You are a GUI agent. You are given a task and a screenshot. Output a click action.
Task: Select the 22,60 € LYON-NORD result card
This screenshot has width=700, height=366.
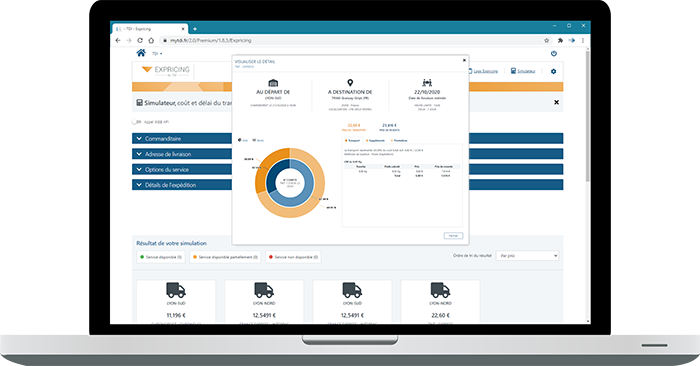coord(440,301)
